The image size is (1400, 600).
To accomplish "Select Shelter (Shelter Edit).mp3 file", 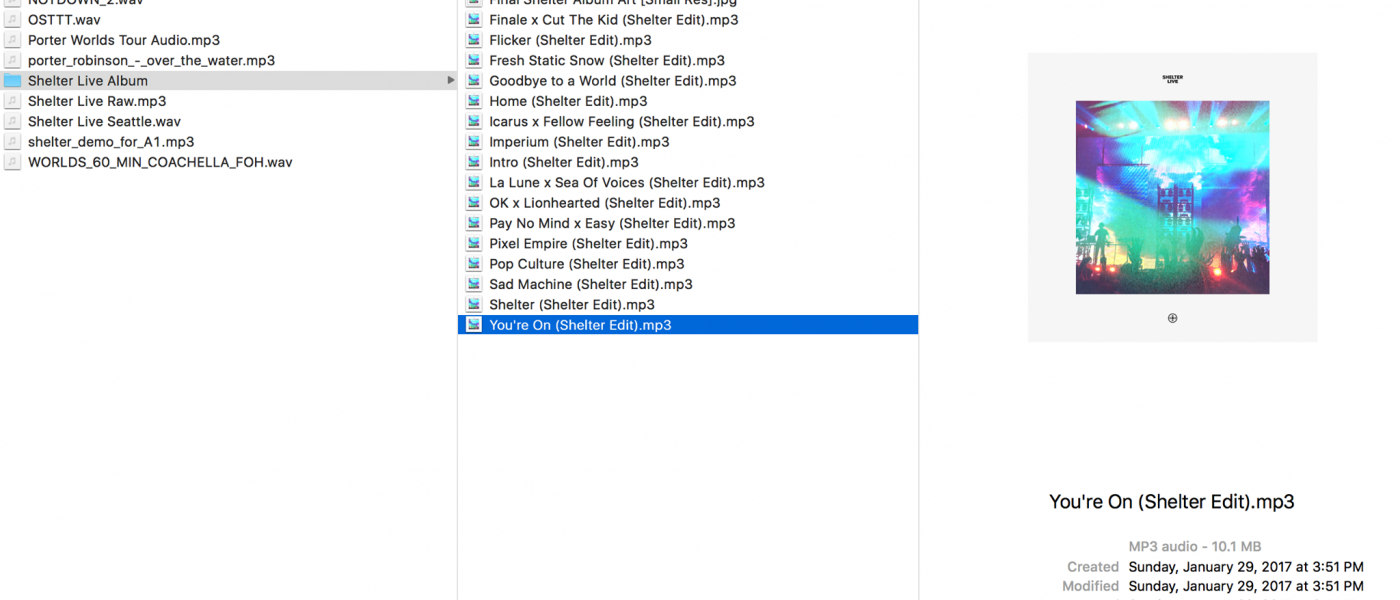I will [571, 305].
